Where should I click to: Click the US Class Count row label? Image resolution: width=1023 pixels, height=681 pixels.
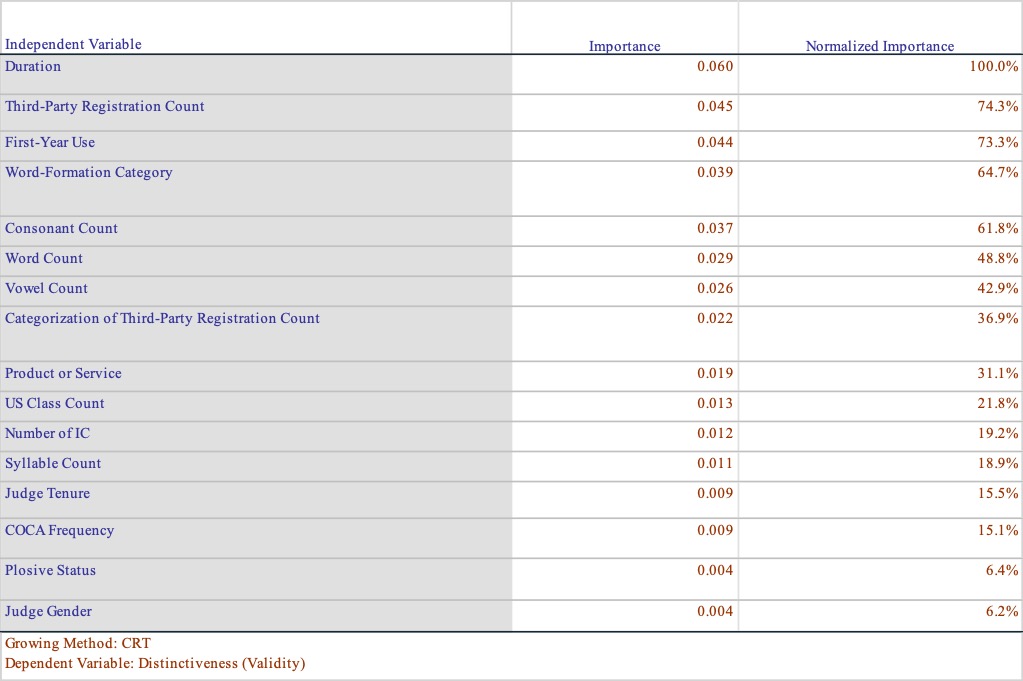coord(54,404)
